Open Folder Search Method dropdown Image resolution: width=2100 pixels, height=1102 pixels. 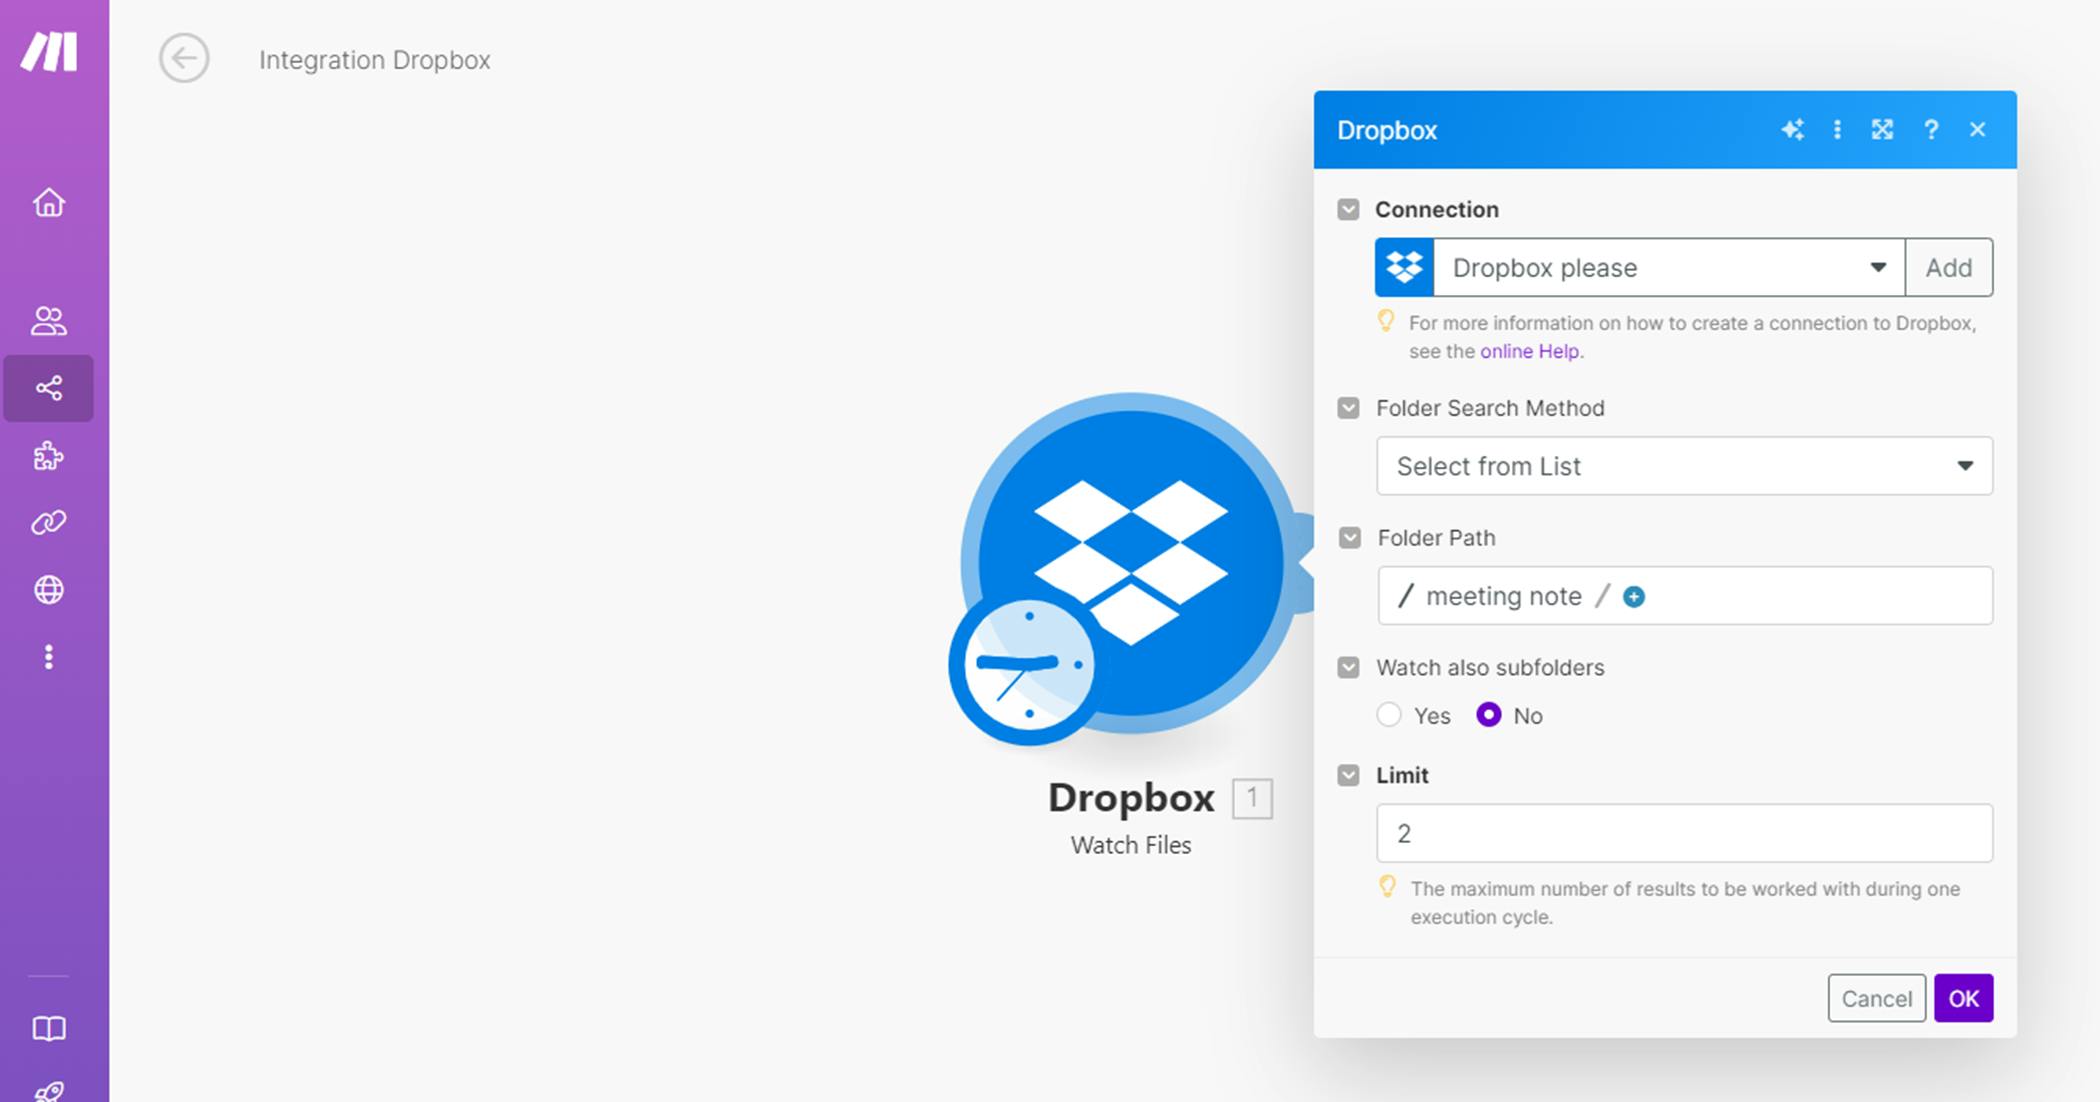(1684, 466)
